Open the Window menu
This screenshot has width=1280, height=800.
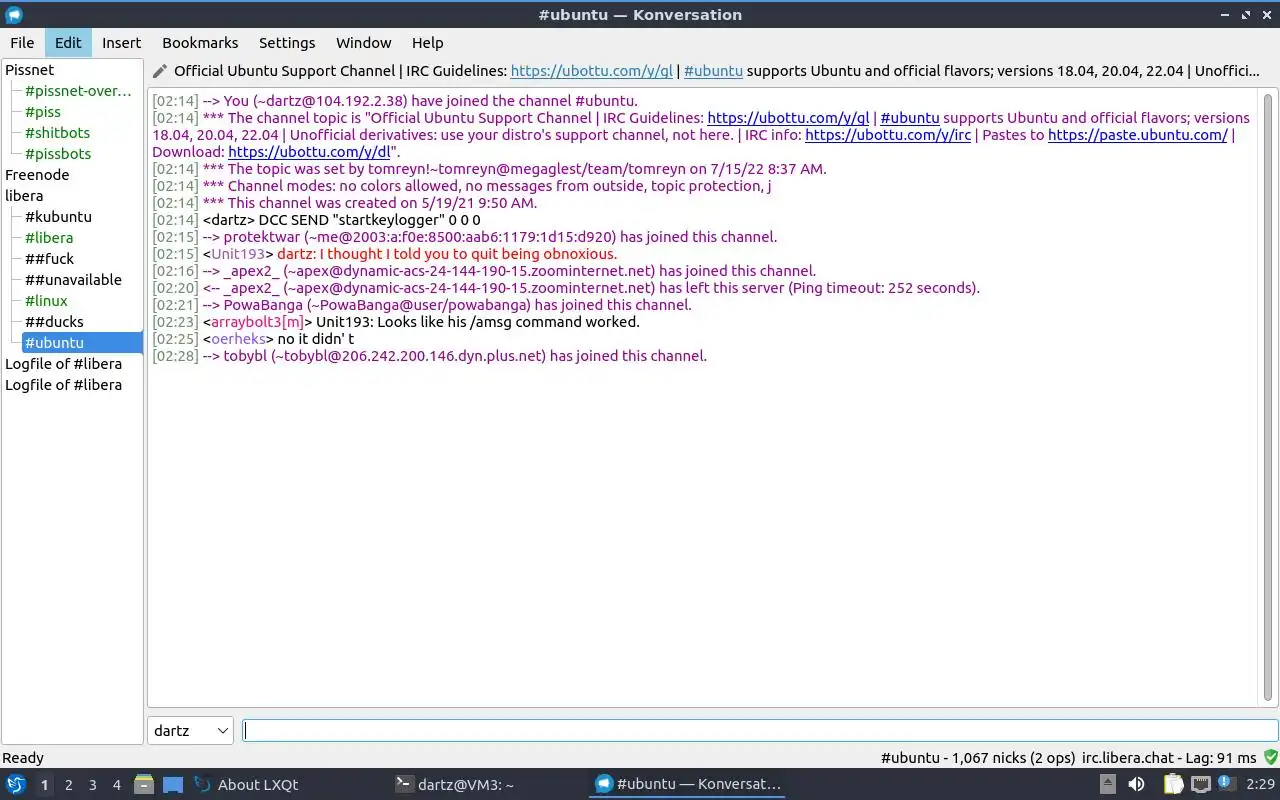point(363,43)
